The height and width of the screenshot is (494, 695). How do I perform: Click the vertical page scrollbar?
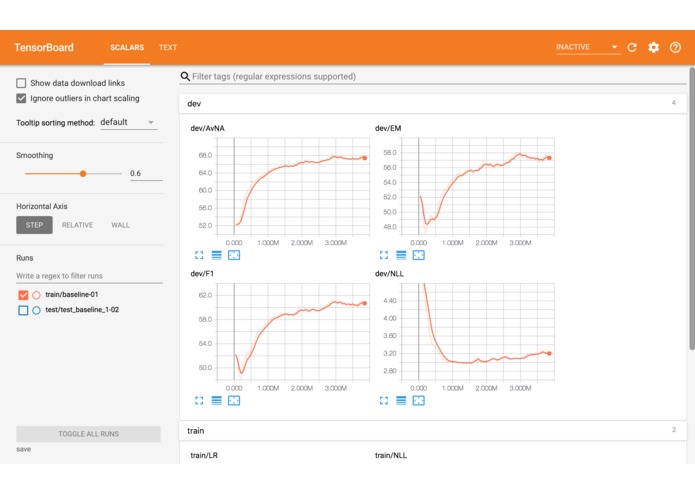point(692,208)
